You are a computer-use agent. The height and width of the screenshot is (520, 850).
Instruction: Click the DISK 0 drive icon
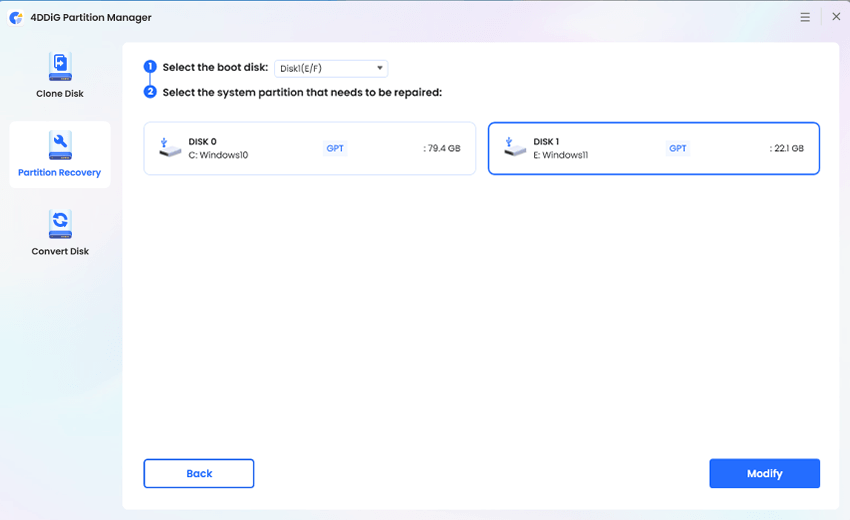[x=170, y=147]
